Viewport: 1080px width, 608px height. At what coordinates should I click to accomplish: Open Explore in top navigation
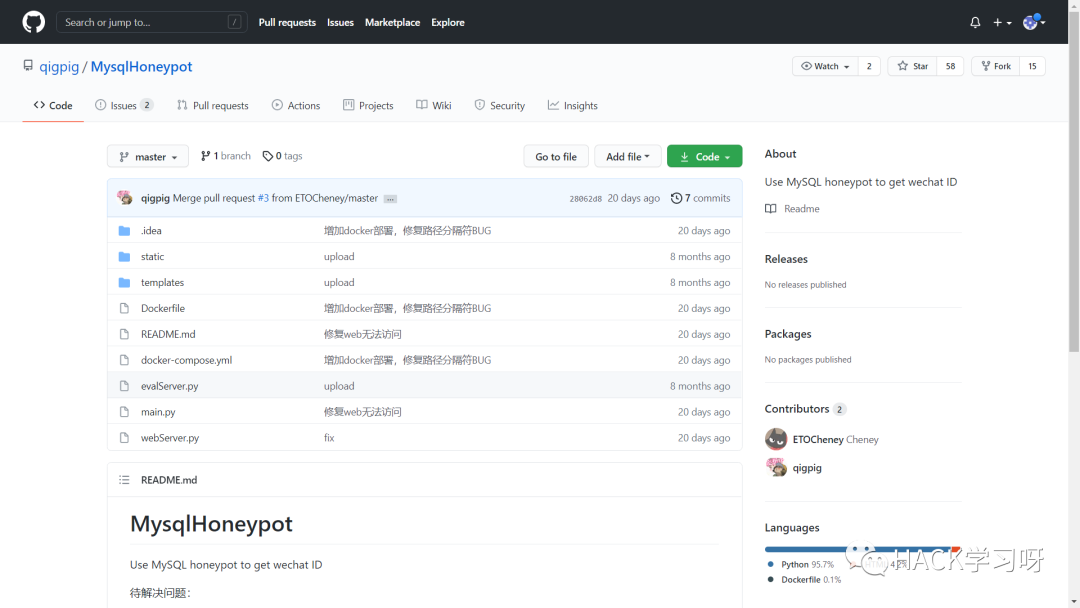[x=448, y=22]
